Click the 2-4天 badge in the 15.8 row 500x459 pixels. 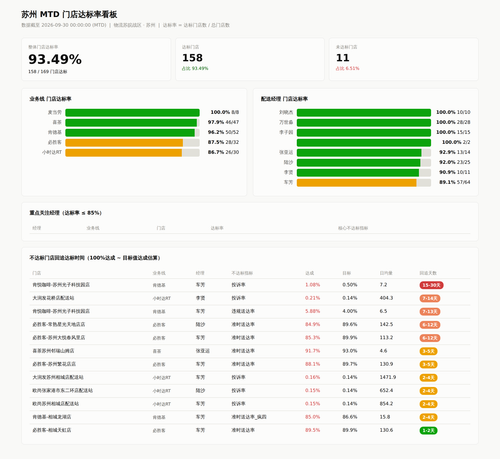428,417
